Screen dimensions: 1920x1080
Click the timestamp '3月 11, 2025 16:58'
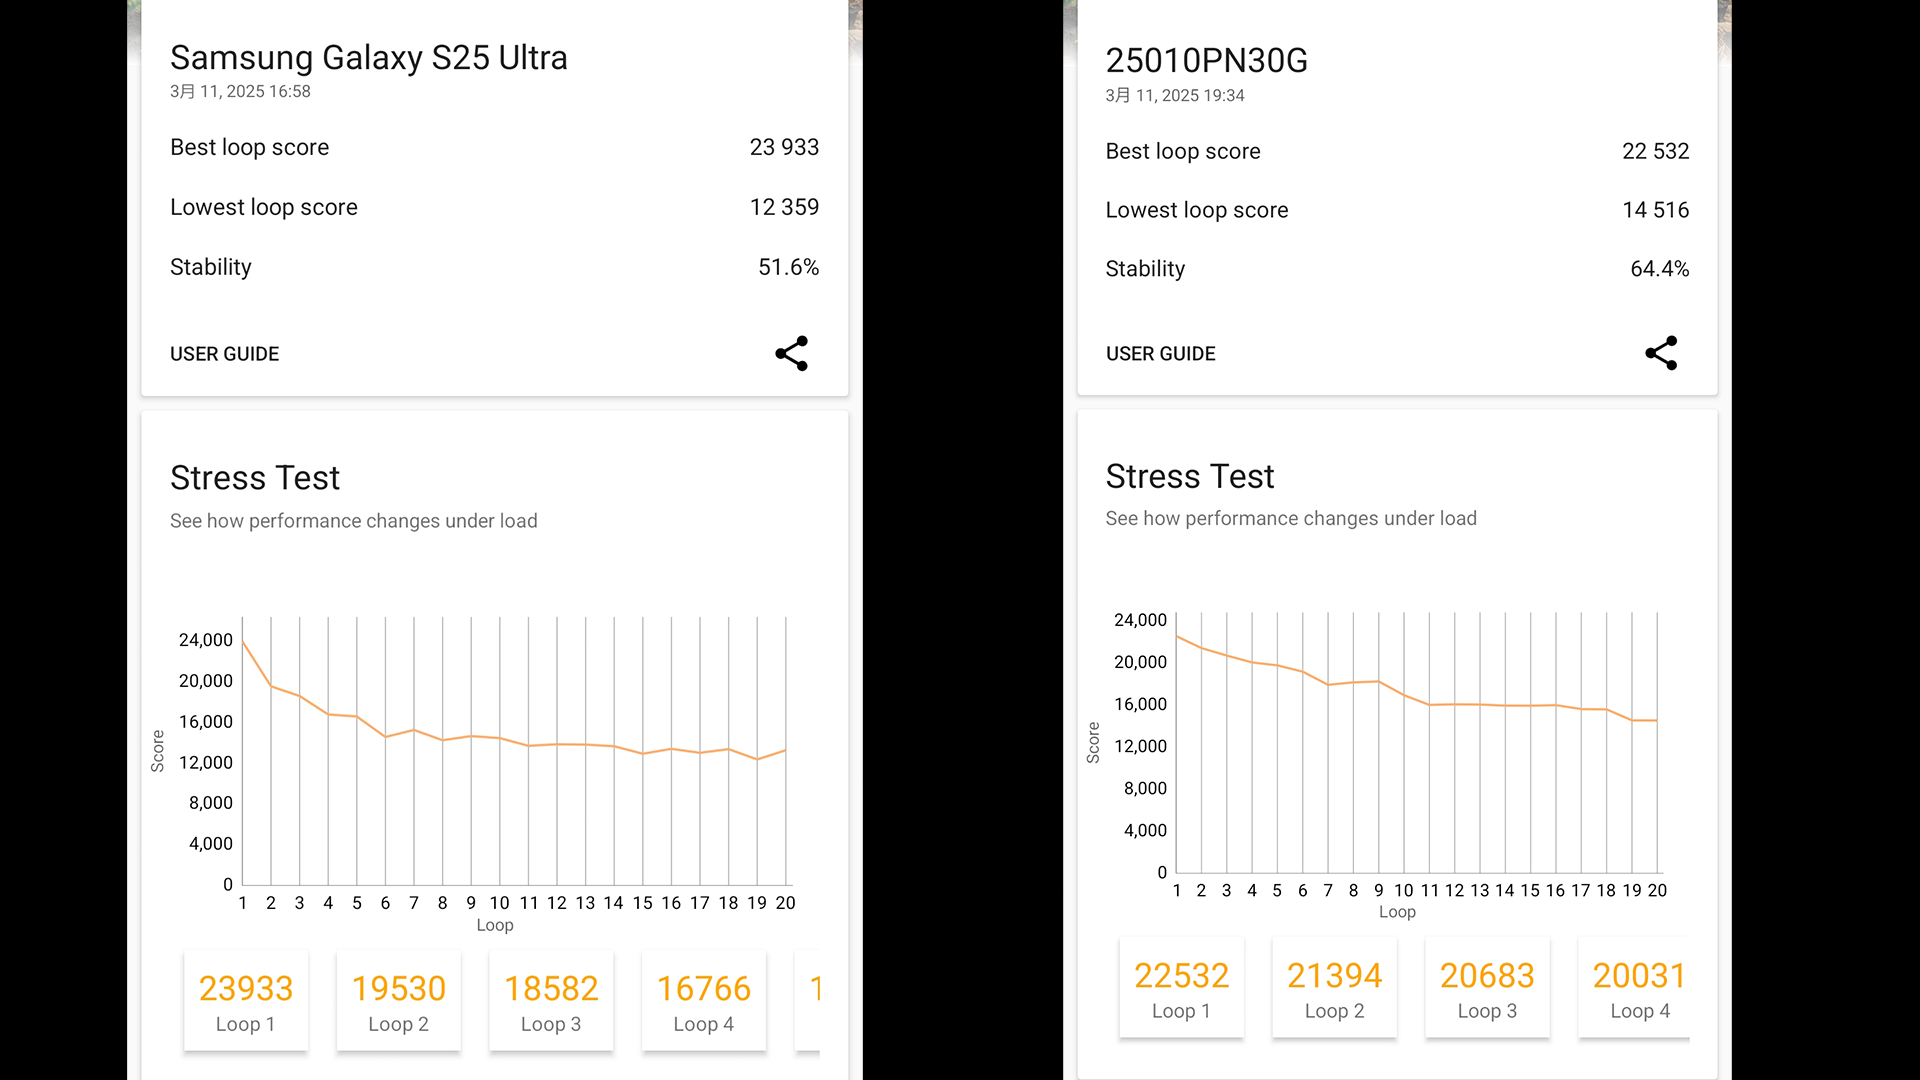click(x=240, y=91)
